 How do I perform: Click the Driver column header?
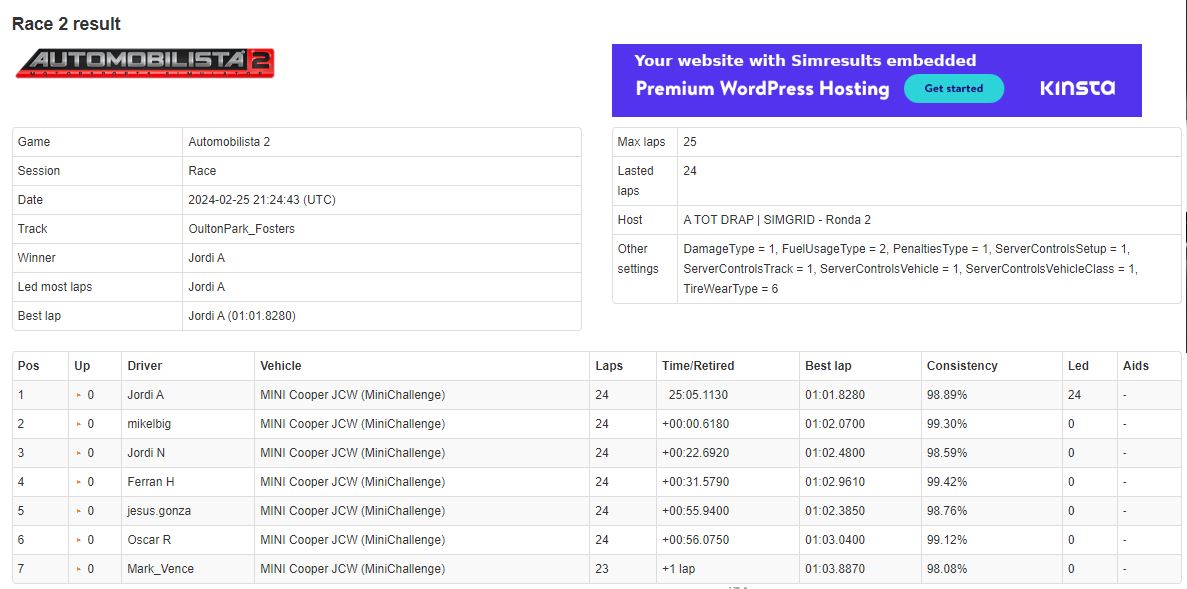point(145,366)
